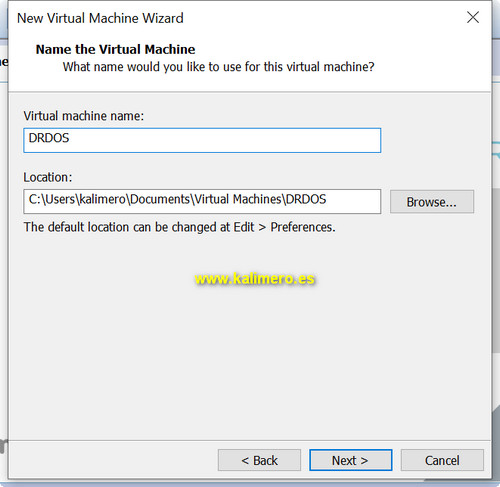Click the 'Name the Virtual Machine' heading
The image size is (500, 487).
(x=115, y=49)
